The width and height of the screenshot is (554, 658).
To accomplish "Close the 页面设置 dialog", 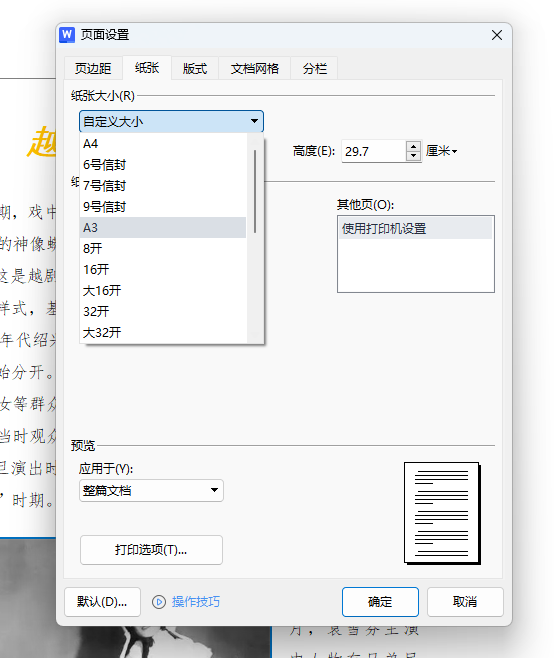I will click(x=497, y=35).
